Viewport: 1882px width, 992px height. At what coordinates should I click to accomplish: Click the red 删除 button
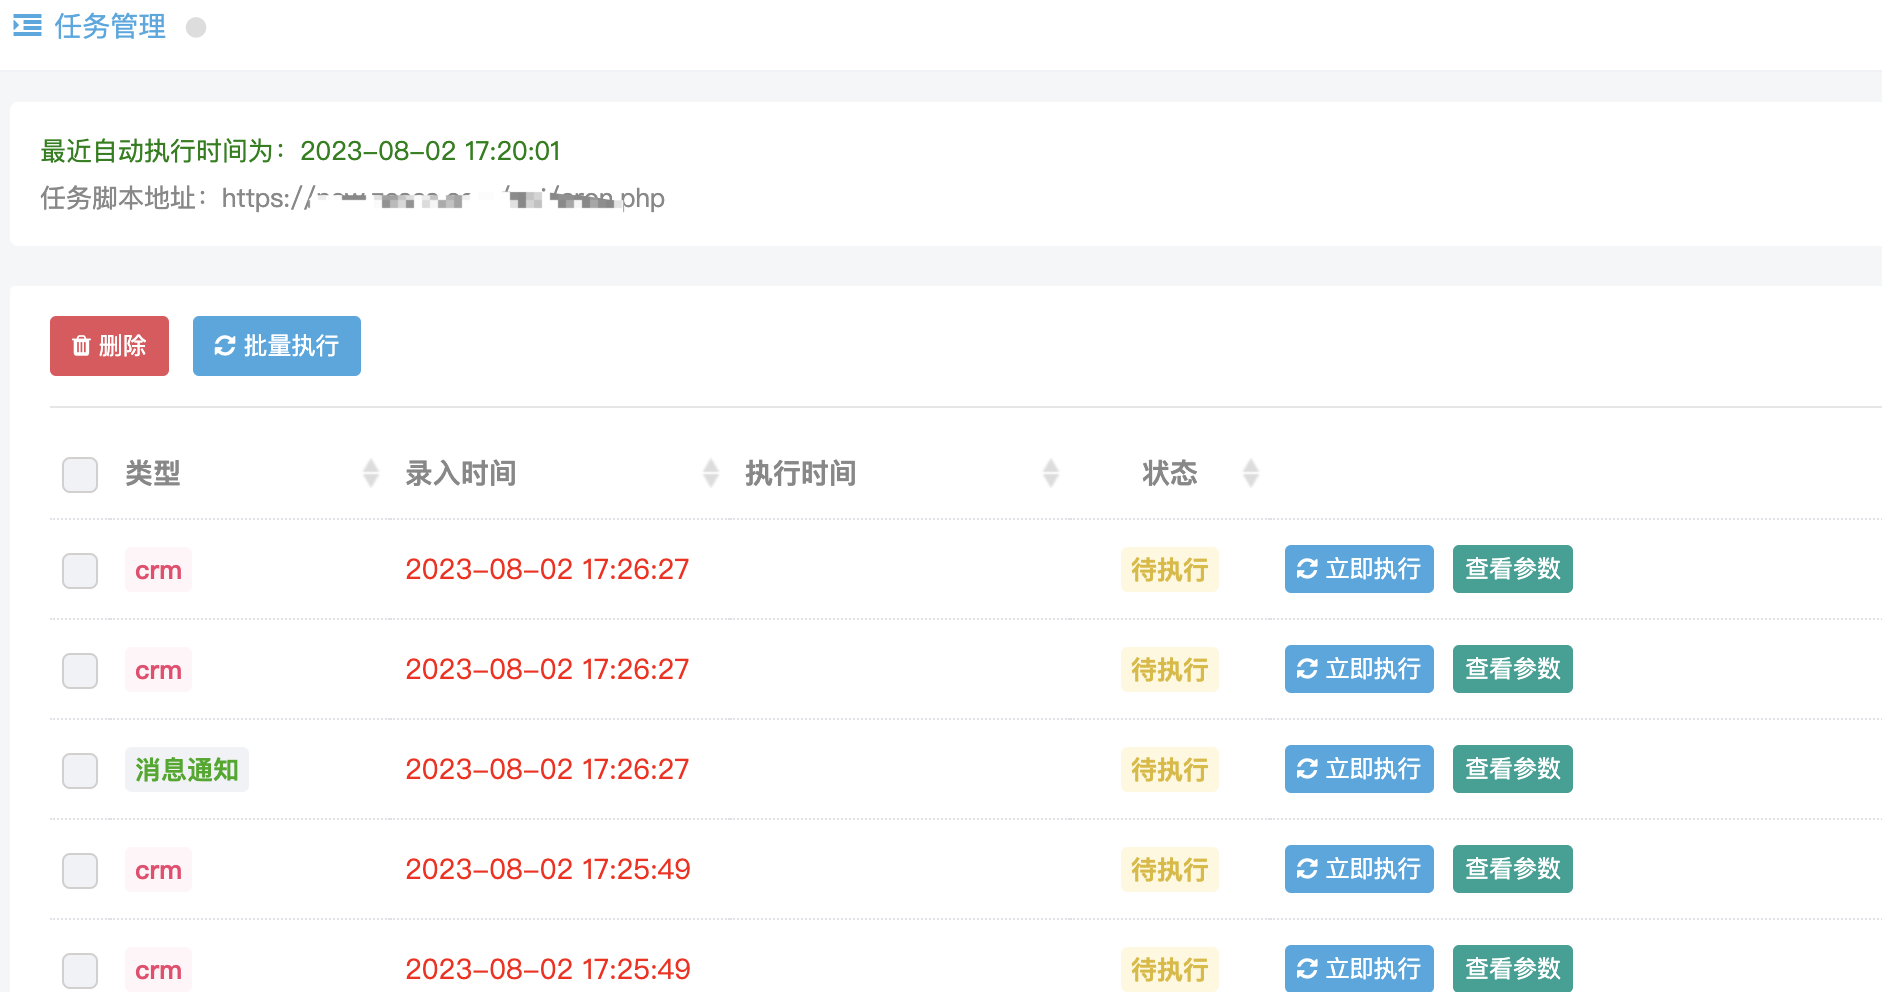click(x=109, y=346)
